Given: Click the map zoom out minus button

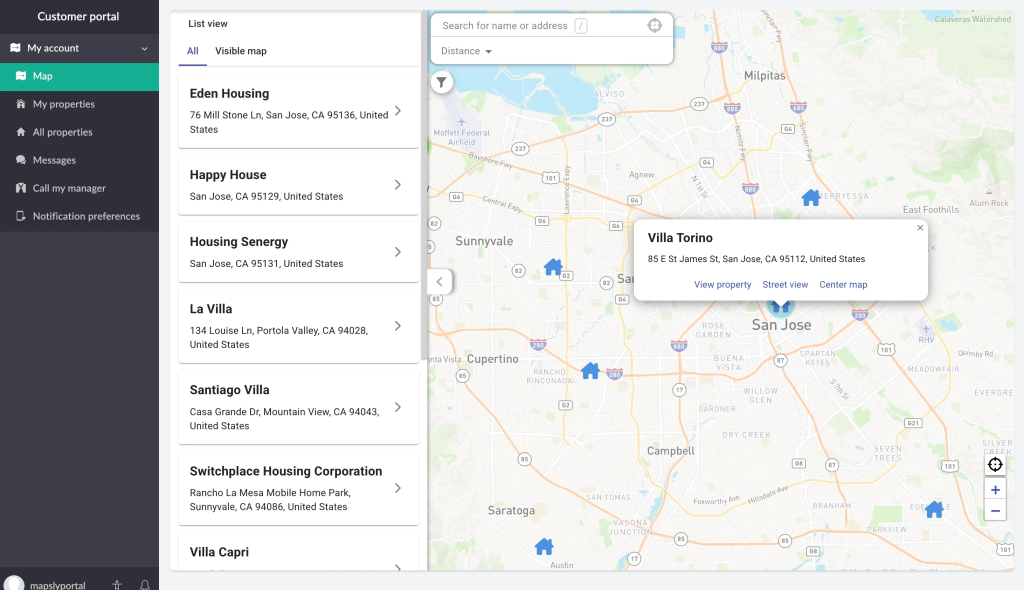Looking at the screenshot, I should [995, 512].
